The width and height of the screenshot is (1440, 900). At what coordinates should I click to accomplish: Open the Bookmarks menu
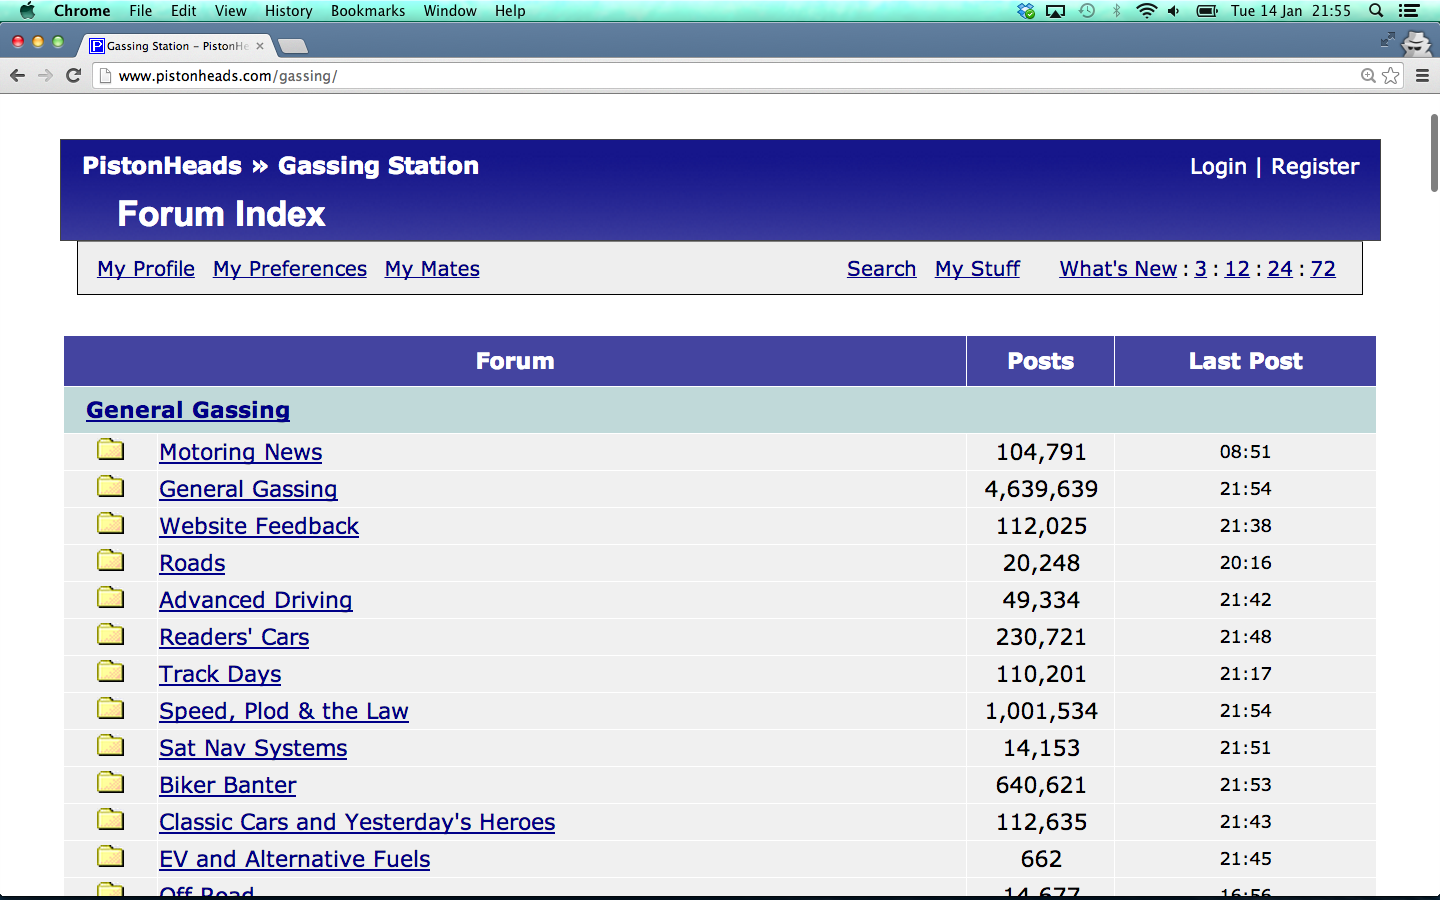368,11
